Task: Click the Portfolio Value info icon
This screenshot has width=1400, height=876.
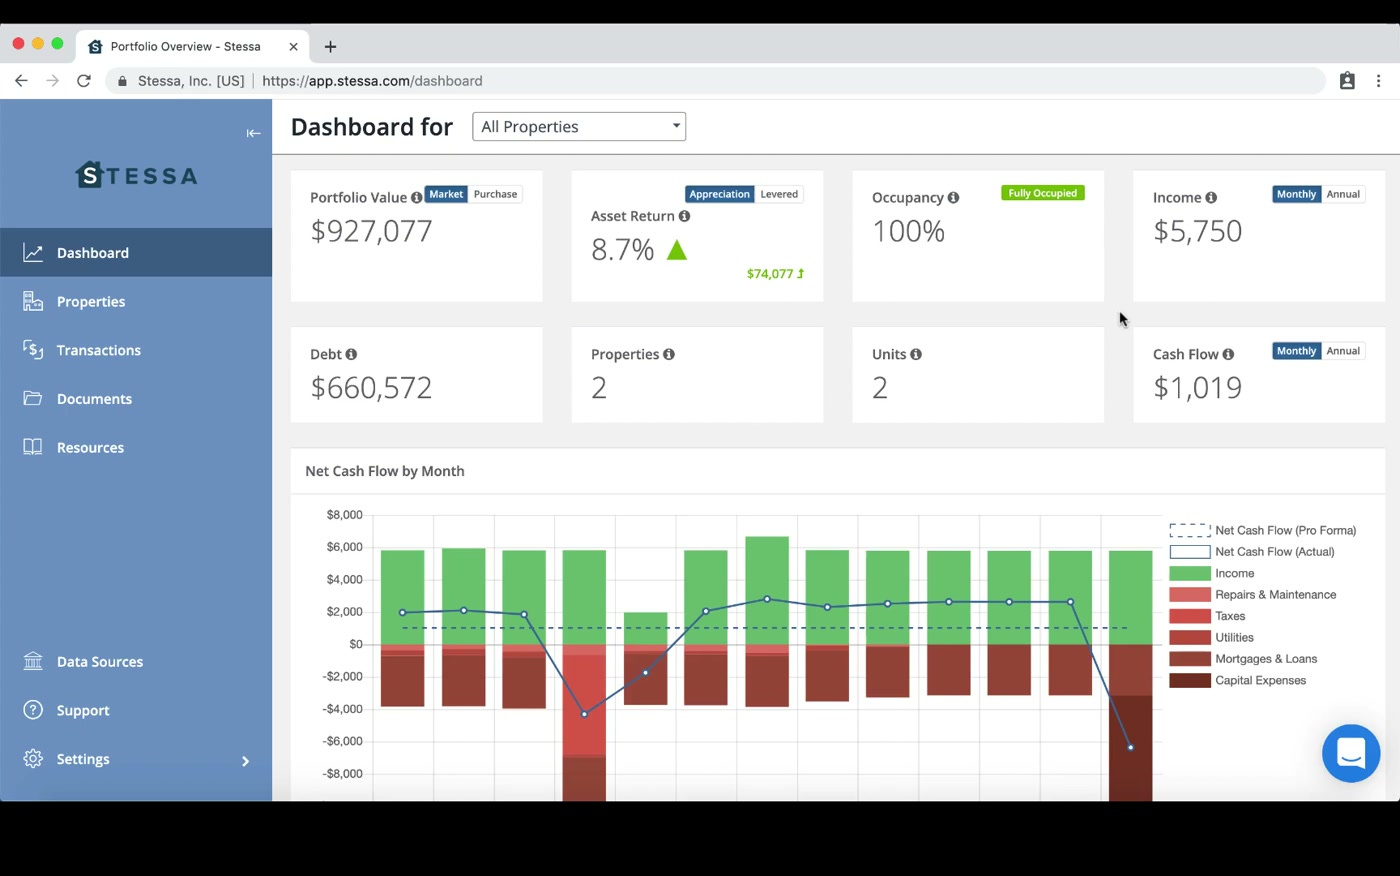Action: point(416,198)
